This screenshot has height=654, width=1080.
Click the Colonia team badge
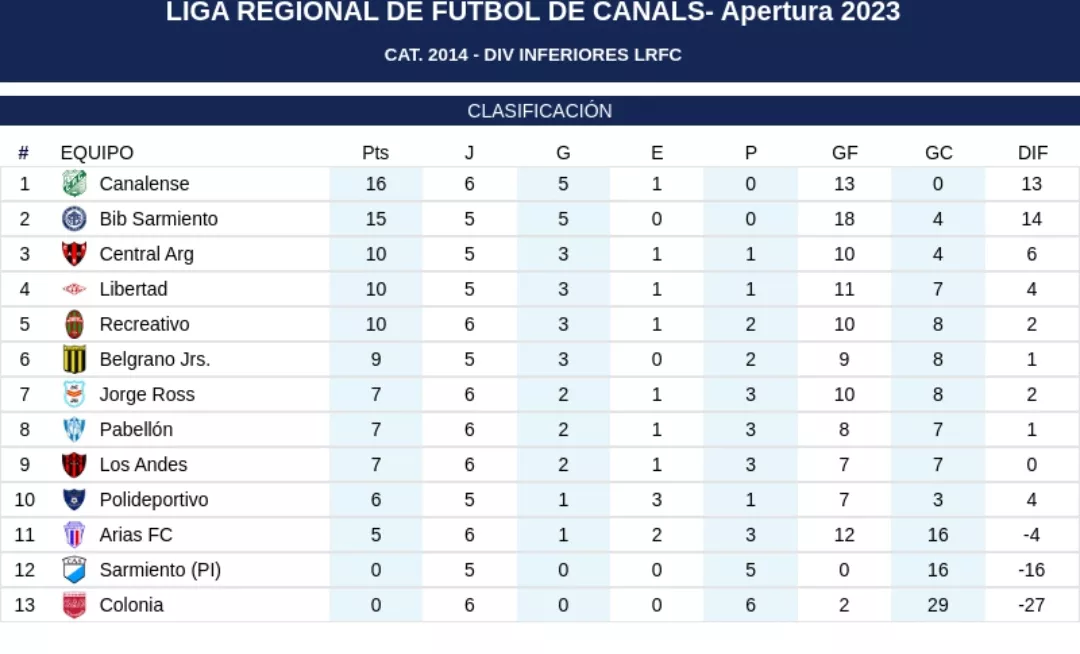74,605
